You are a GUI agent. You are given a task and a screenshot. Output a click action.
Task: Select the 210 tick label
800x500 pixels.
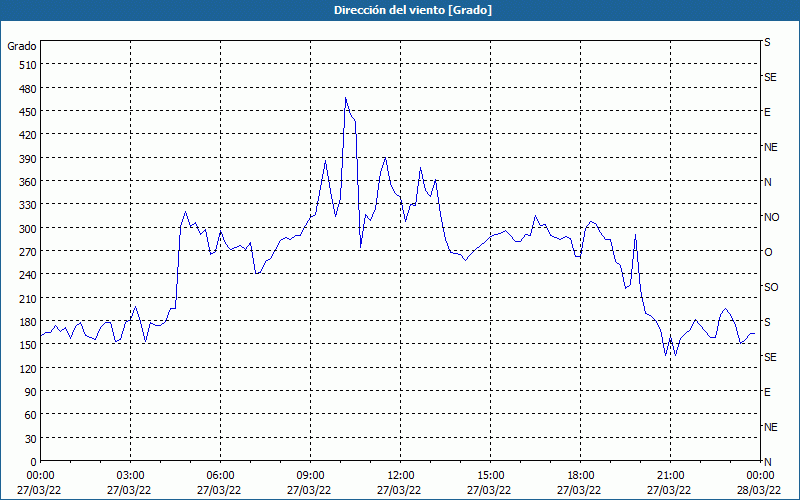tap(28, 299)
